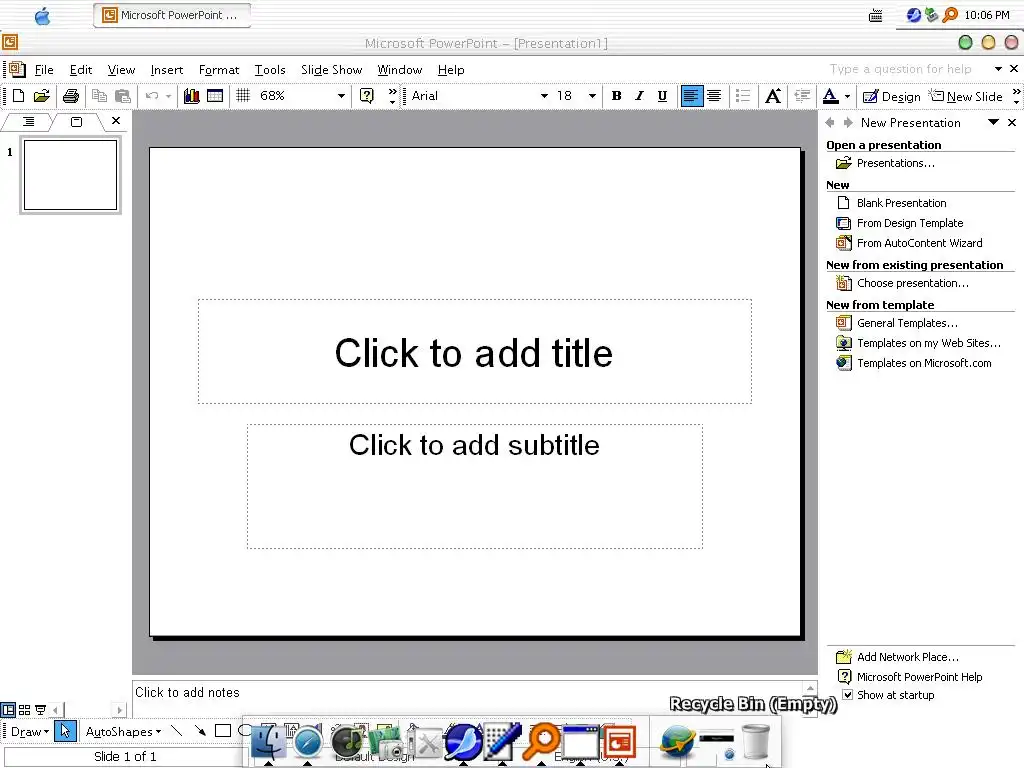Set Center paragraph alignment
The height and width of the screenshot is (768, 1024).
tap(714, 96)
